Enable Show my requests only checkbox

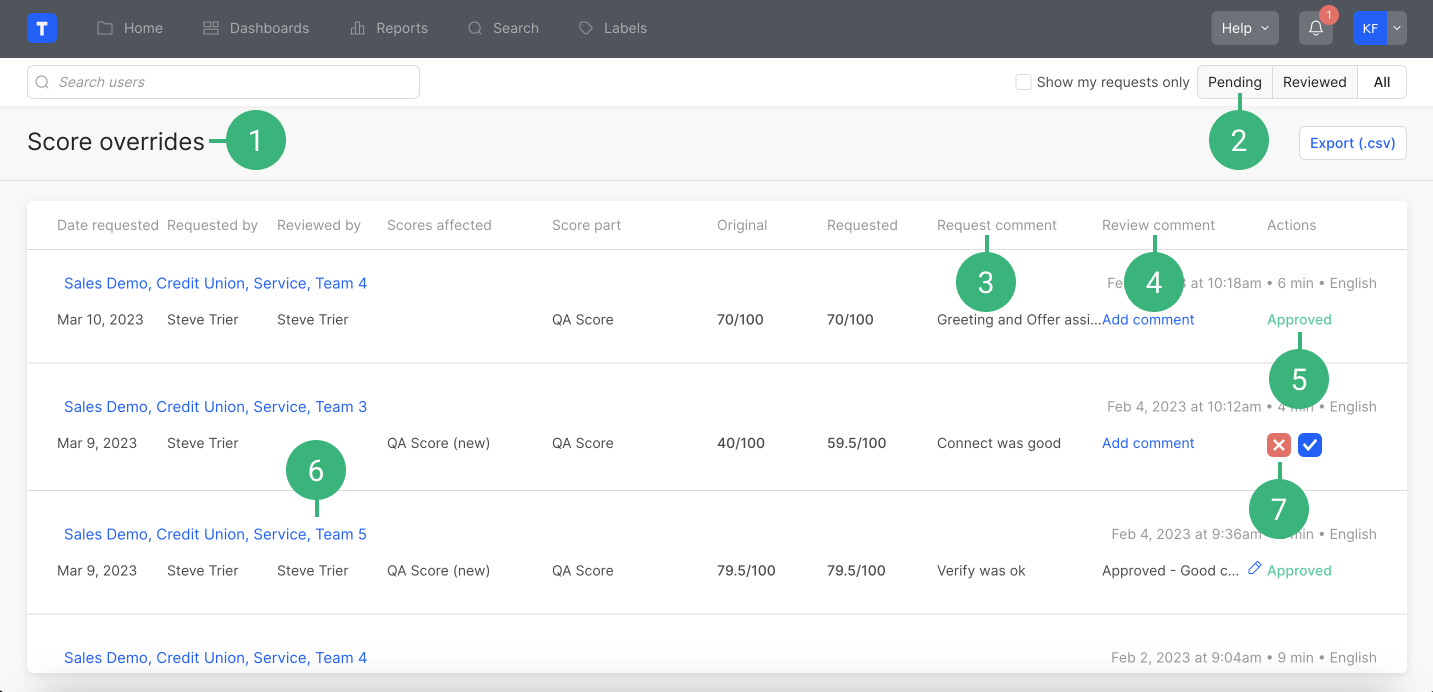[x=1023, y=82]
